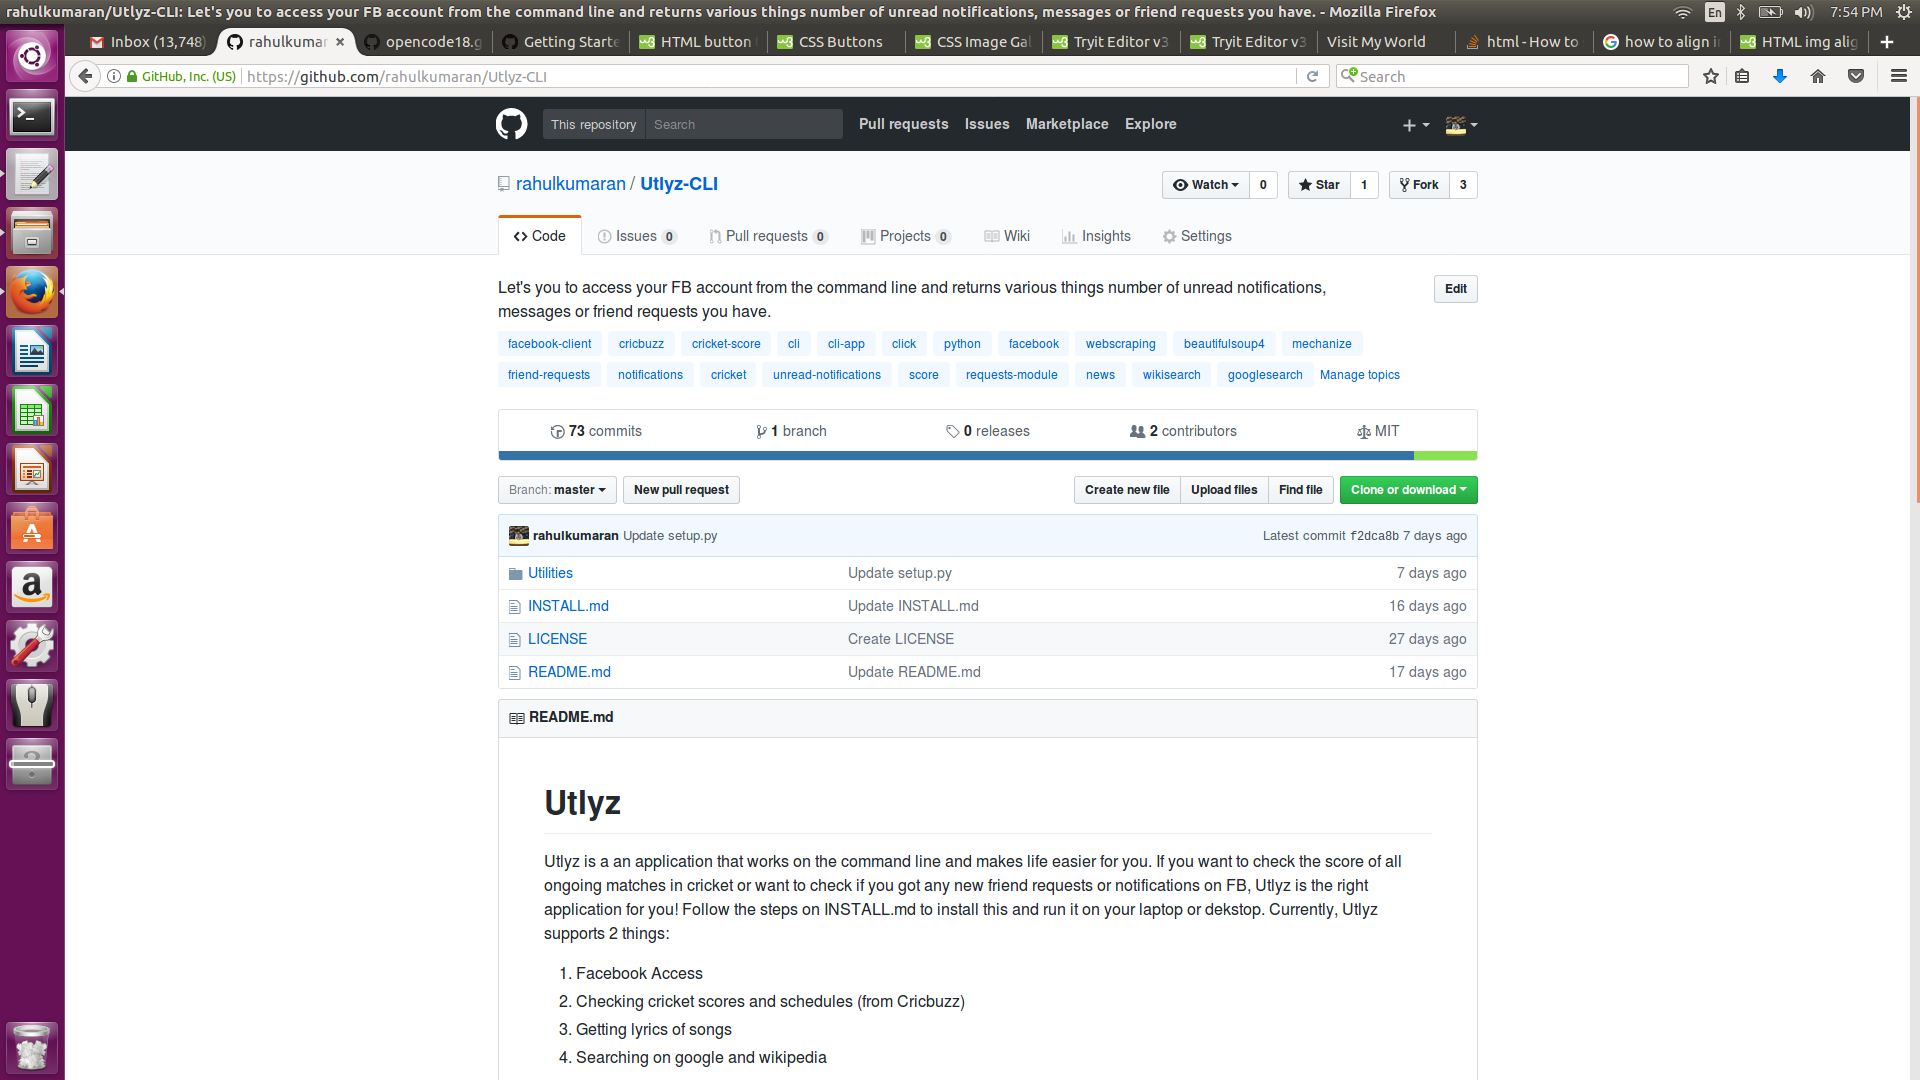Click Upload files button
Screen dimensions: 1920x1080
(x=1224, y=490)
